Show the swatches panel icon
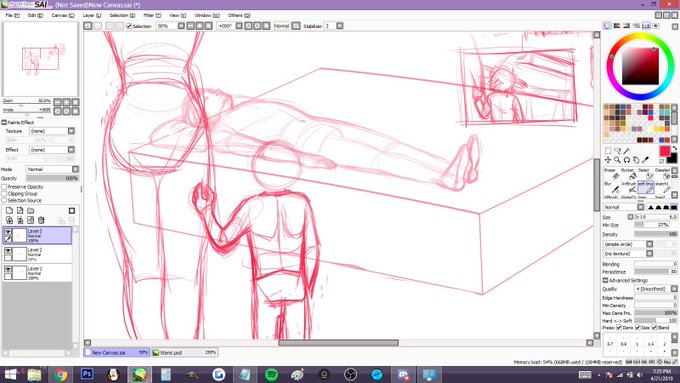Viewport: 680px width, 383px height. (646, 26)
